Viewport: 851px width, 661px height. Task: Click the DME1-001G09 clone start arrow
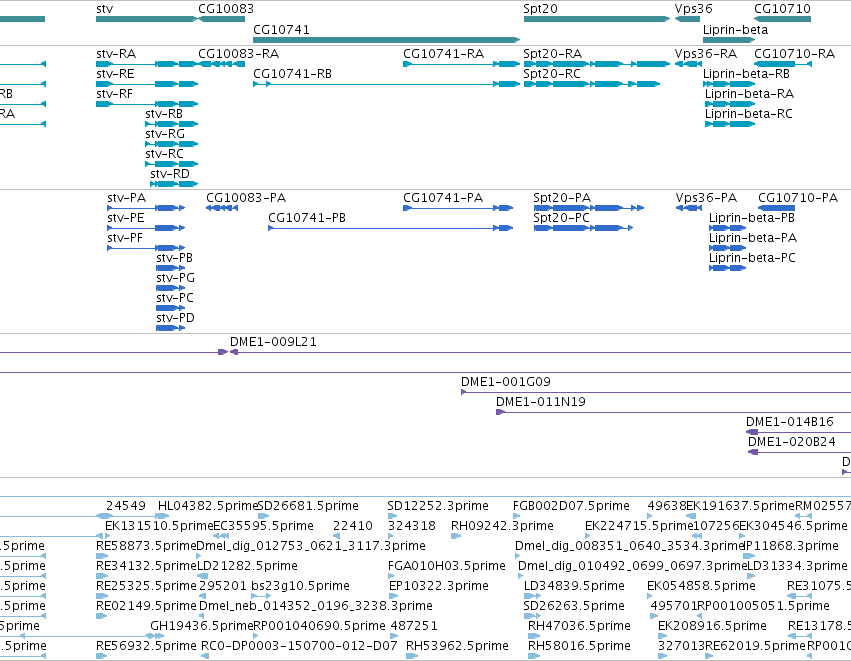[x=463, y=392]
